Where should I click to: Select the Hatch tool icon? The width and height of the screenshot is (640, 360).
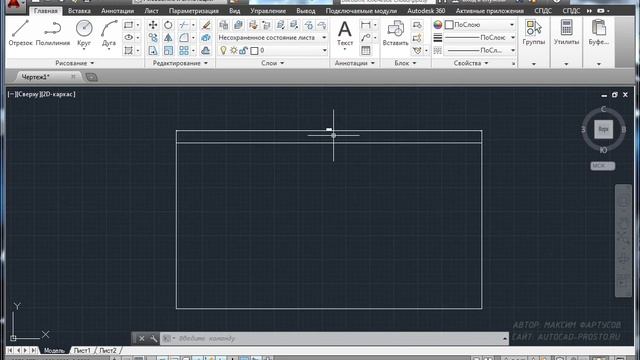[x=129, y=50]
